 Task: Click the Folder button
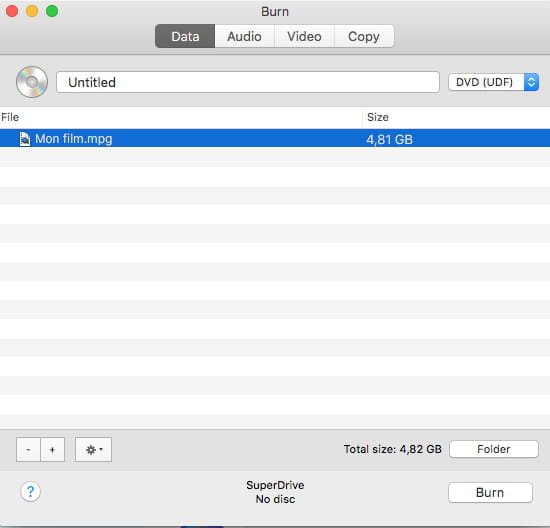click(x=494, y=449)
